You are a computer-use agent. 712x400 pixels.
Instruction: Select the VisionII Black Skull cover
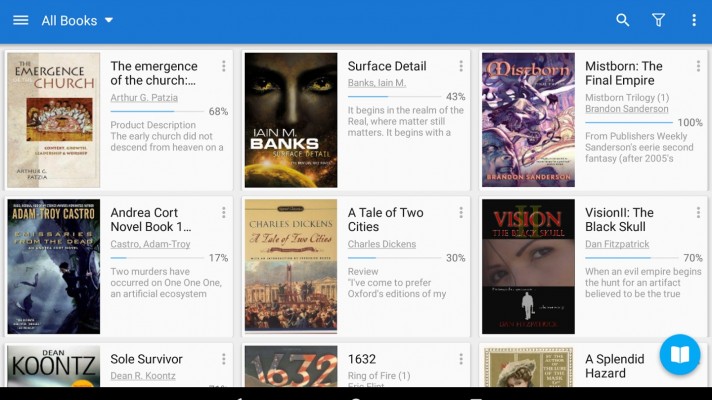coord(528,266)
